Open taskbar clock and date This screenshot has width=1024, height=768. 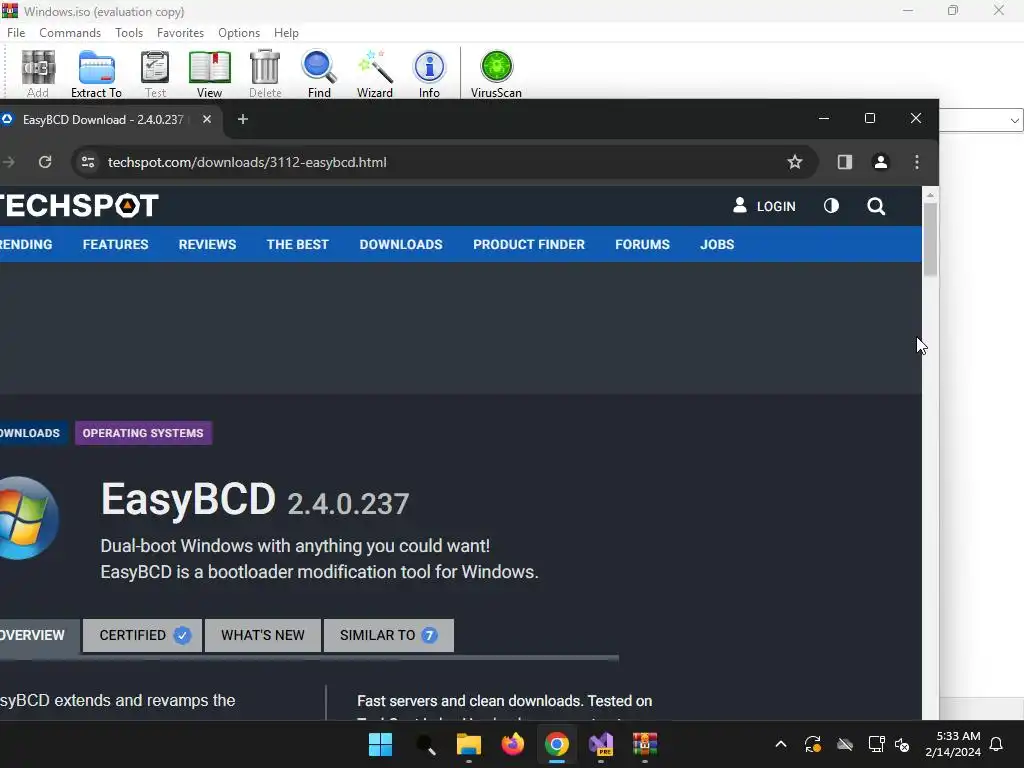click(x=953, y=744)
